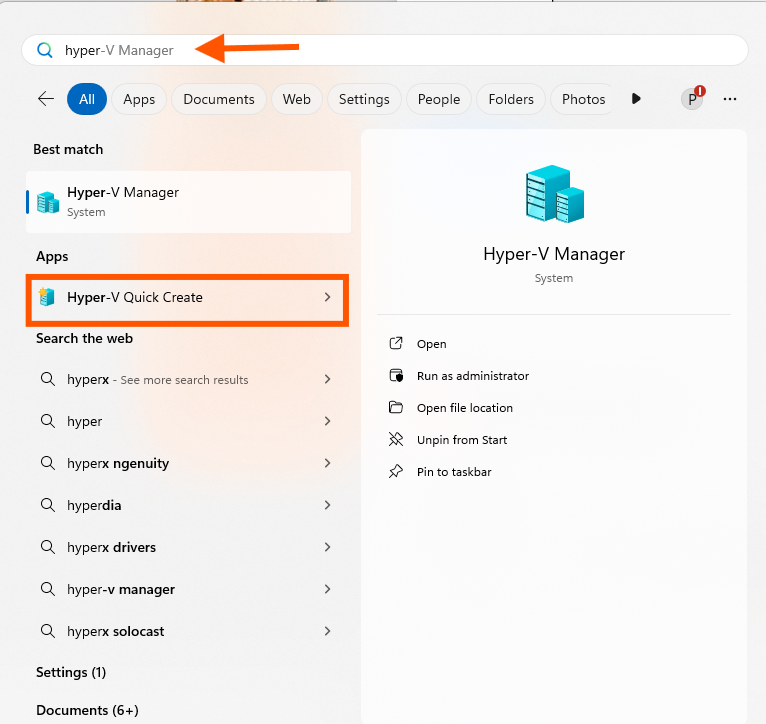Expand the hyperx solocast chevron
Image resolution: width=766 pixels, height=724 pixels.
click(327, 631)
